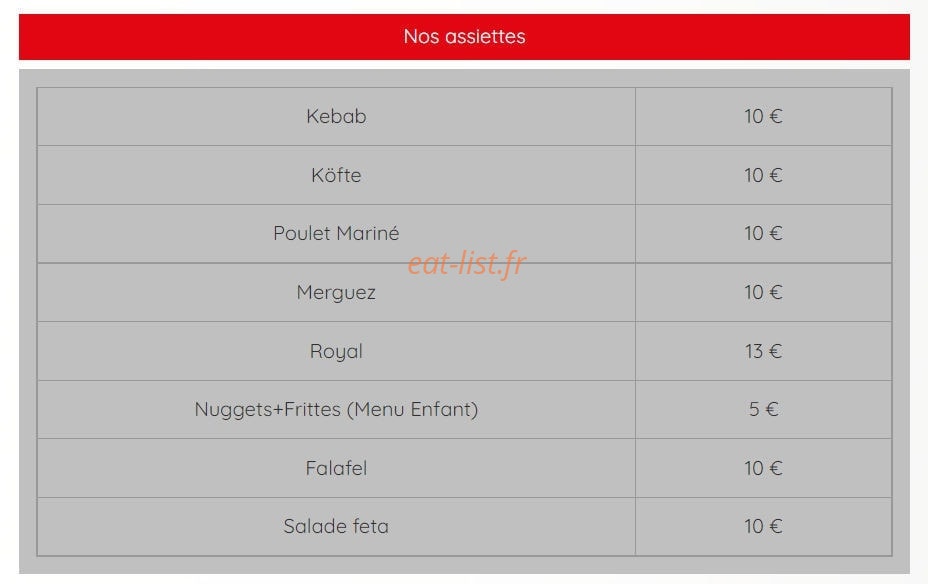Select the Royal plate name
The width and height of the screenshot is (928, 584).
click(x=336, y=351)
